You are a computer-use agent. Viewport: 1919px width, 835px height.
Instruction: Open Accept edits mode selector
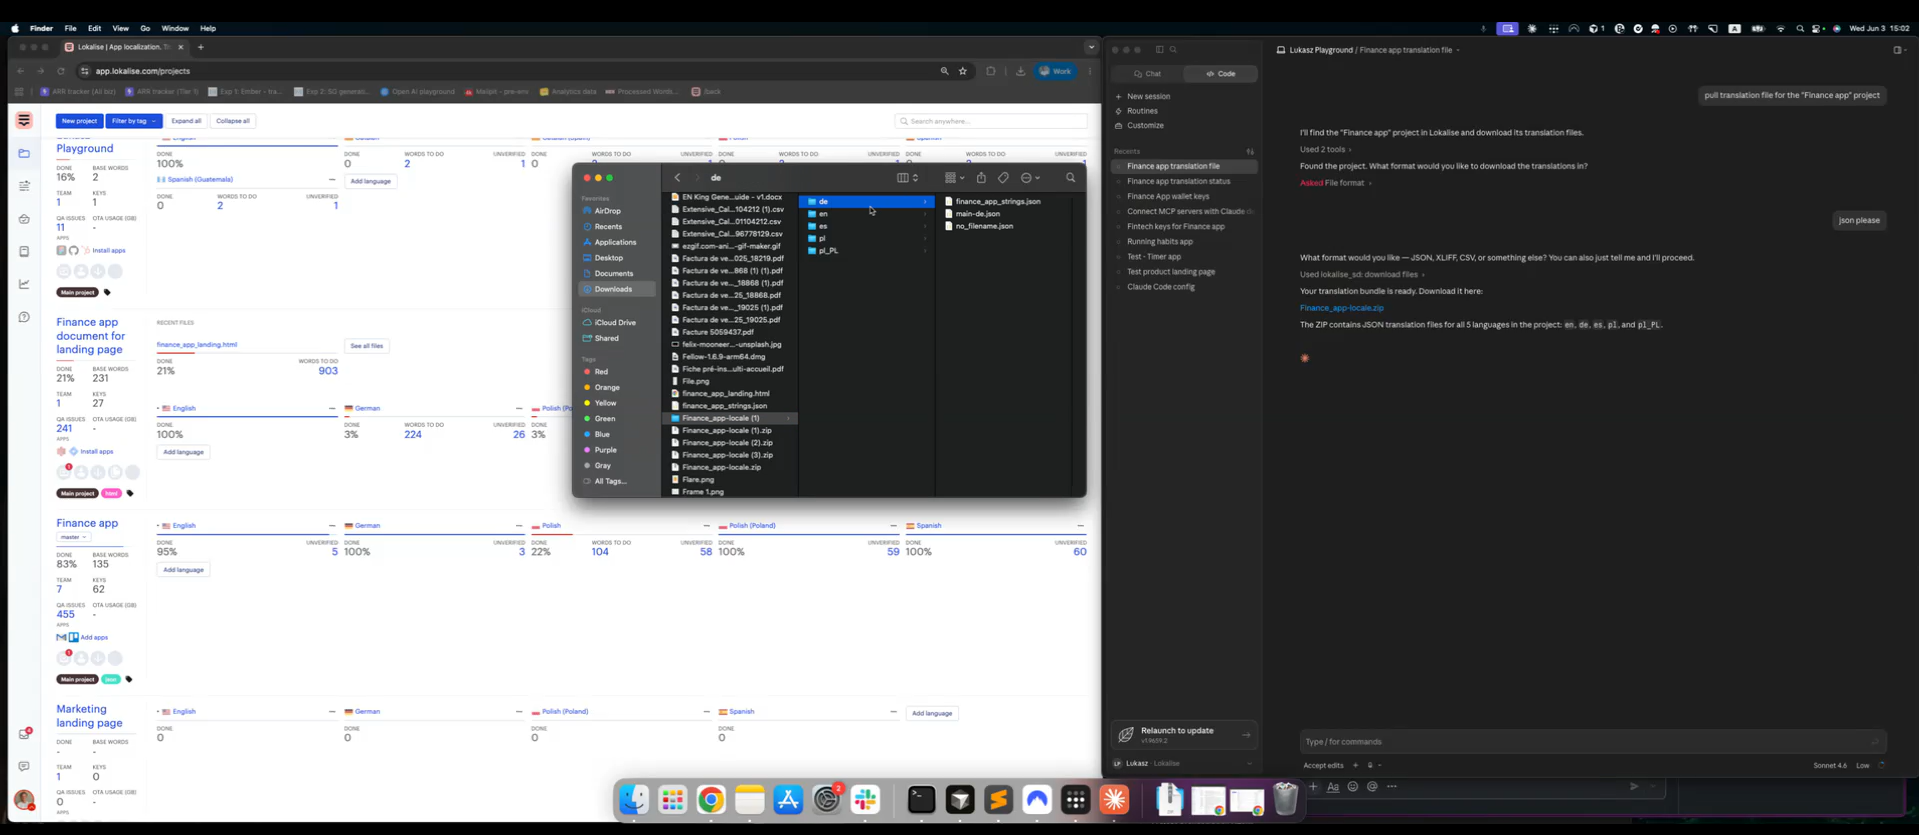[1323, 765]
